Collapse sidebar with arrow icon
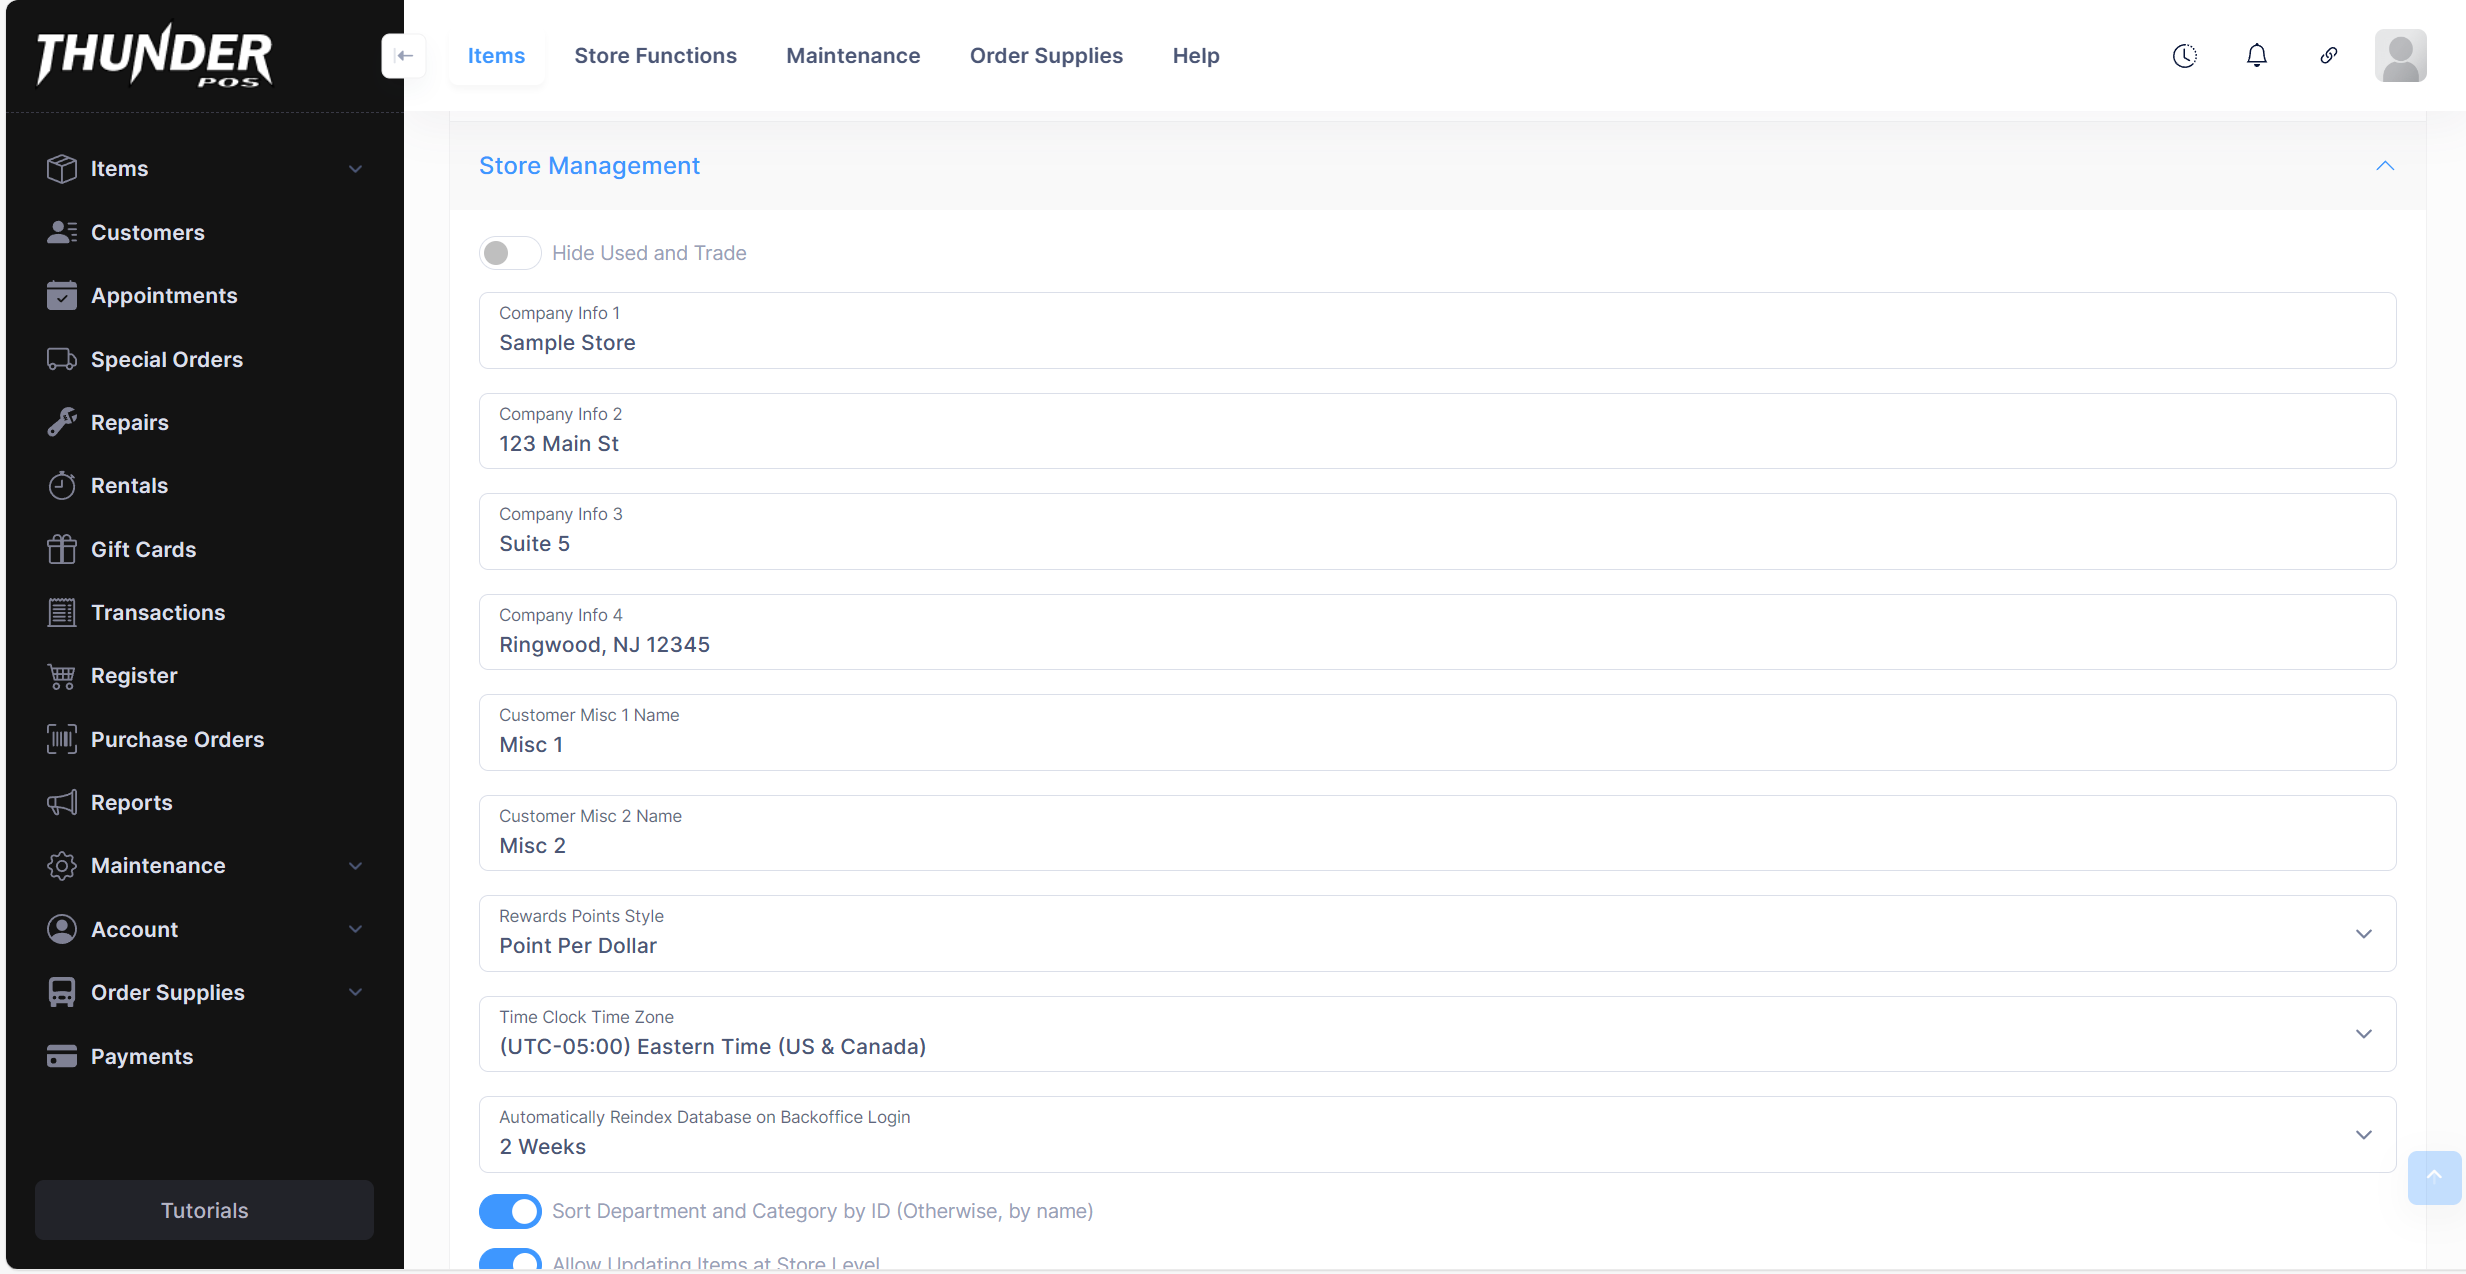2466x1274 pixels. click(404, 56)
